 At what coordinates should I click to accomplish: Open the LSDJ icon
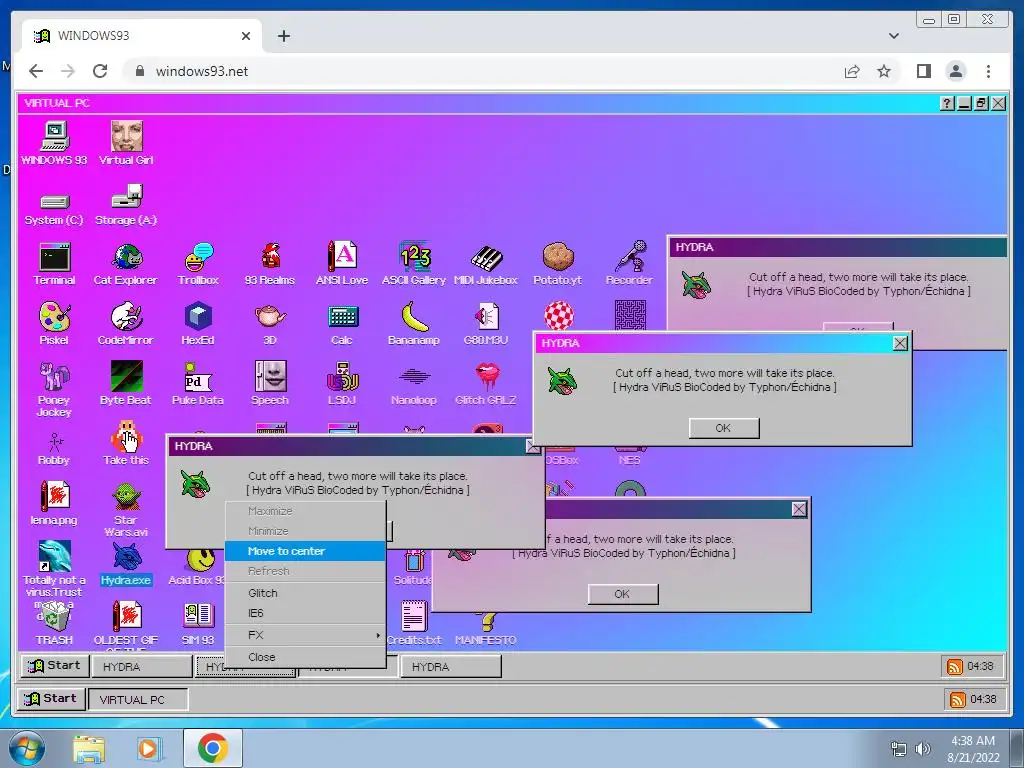(342, 384)
